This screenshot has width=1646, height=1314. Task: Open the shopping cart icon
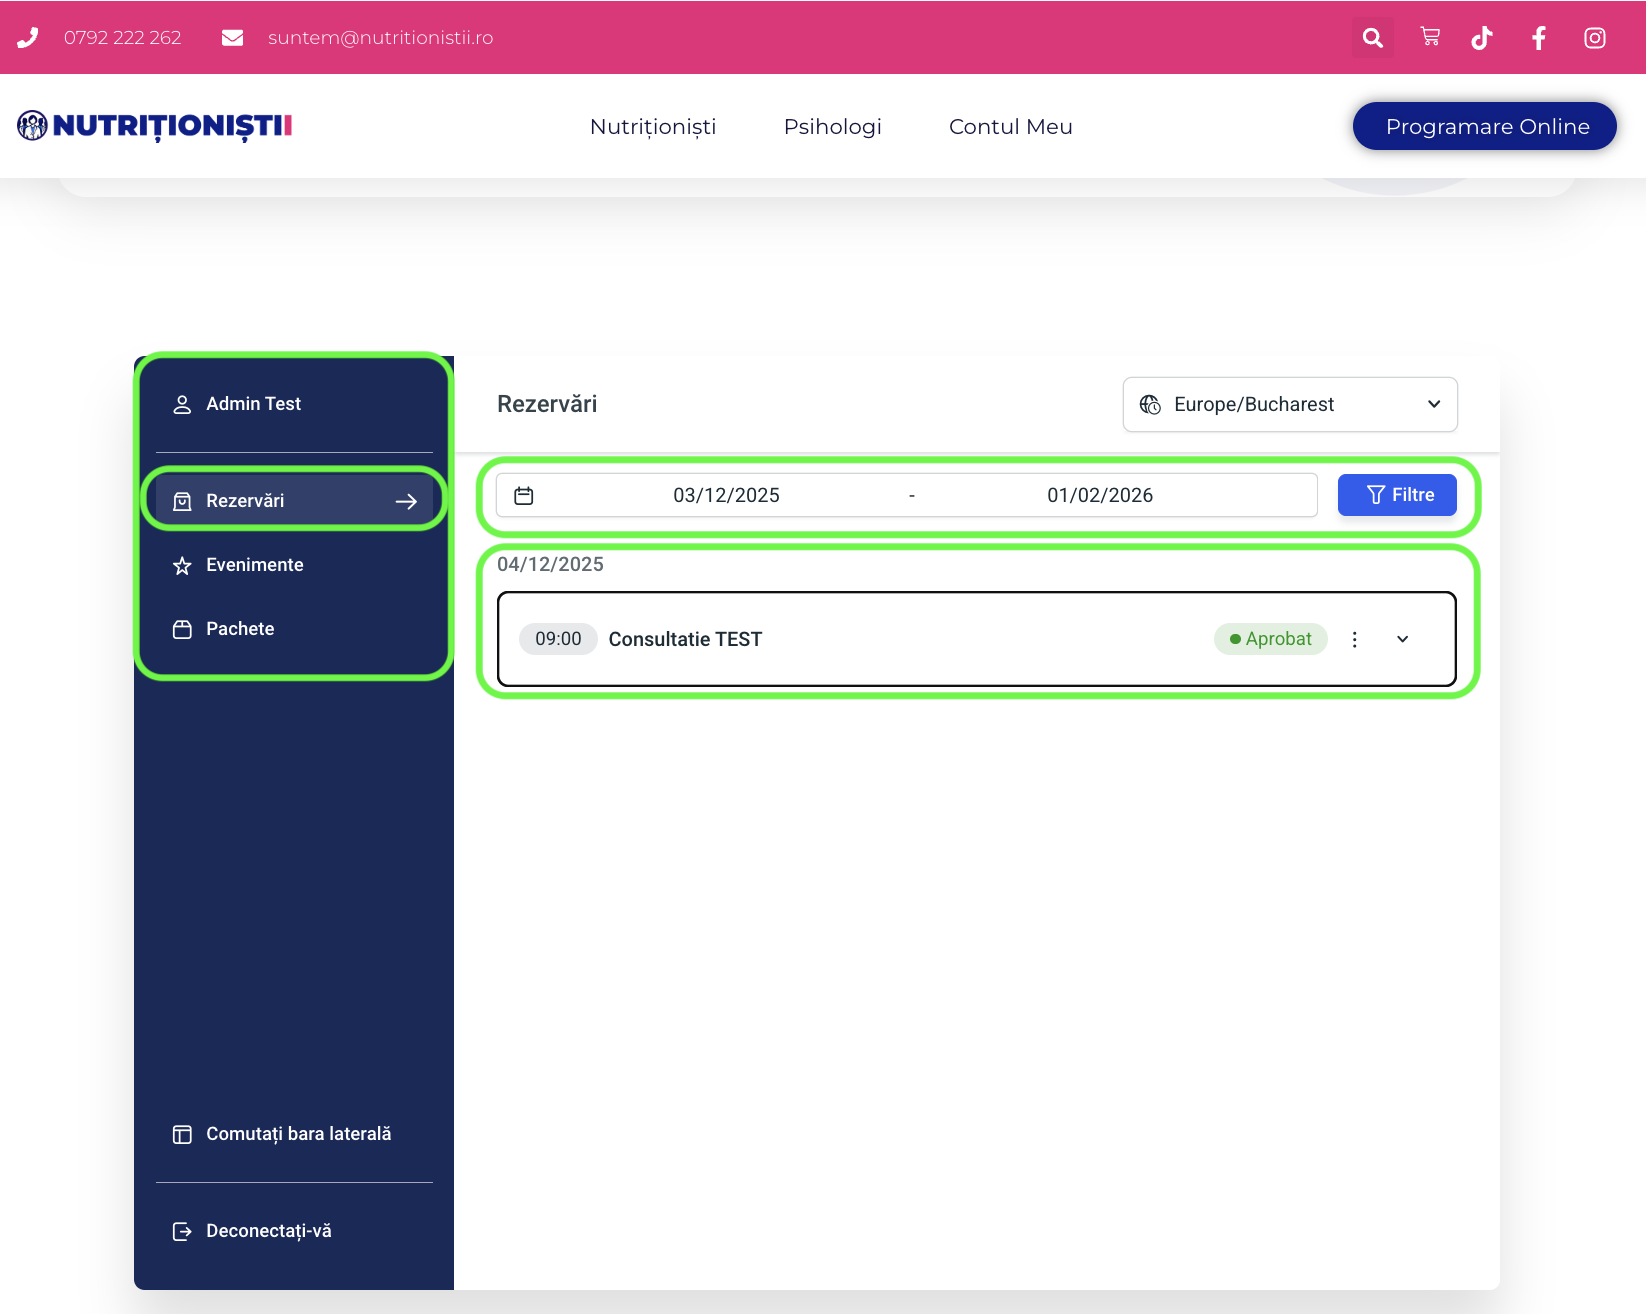tap(1430, 37)
